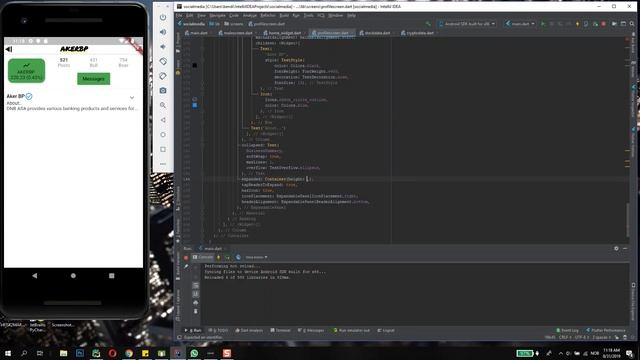640x360 pixels.
Task: Open the device selector dropdown
Action: click(x=467, y=24)
